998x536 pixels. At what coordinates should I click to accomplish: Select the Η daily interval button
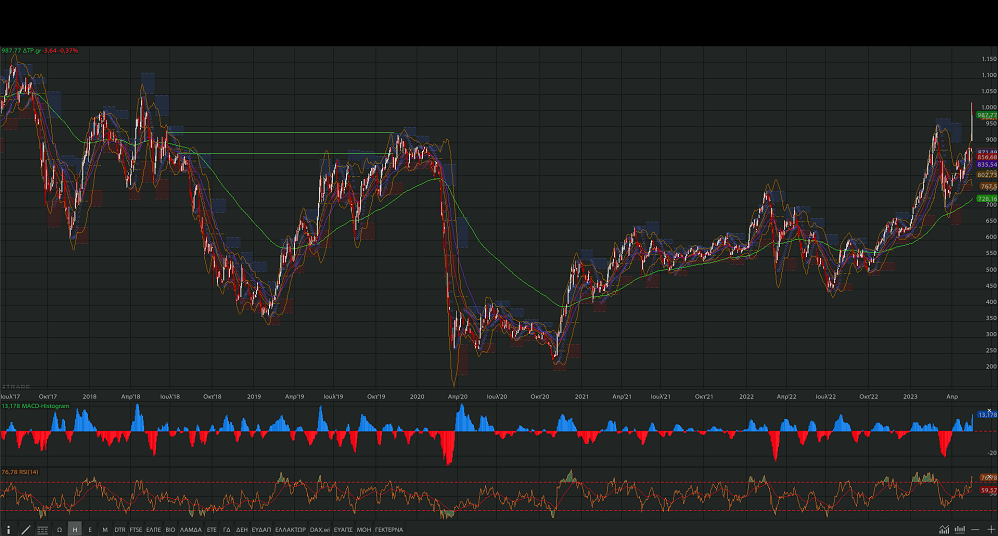(74, 530)
